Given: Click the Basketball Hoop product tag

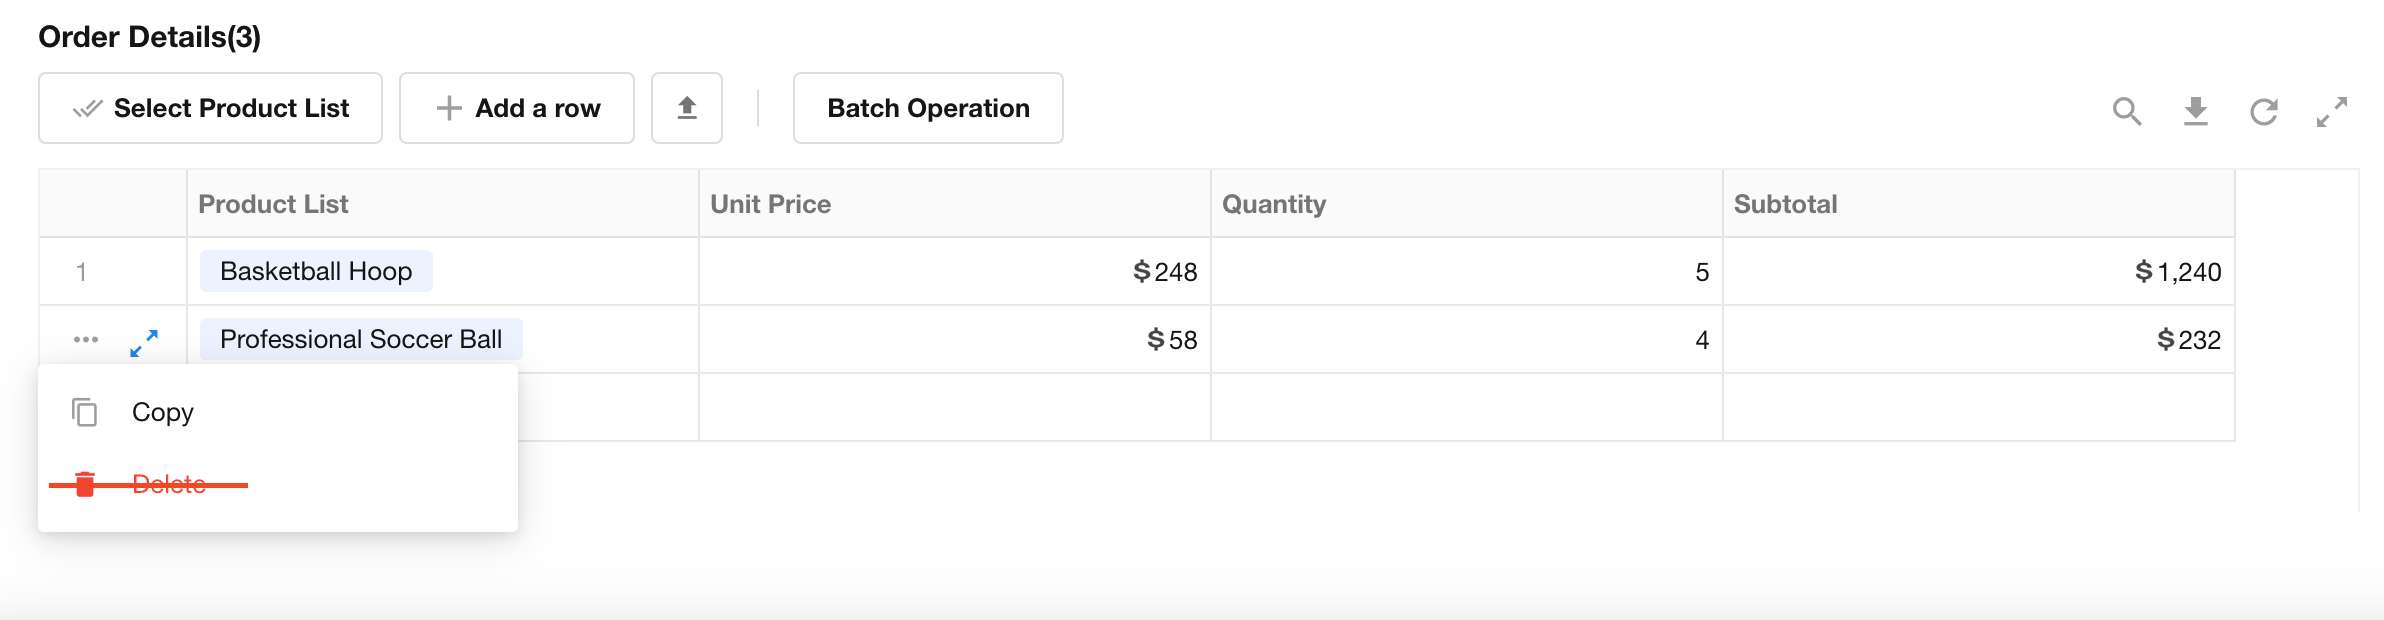Looking at the screenshot, I should [x=316, y=271].
